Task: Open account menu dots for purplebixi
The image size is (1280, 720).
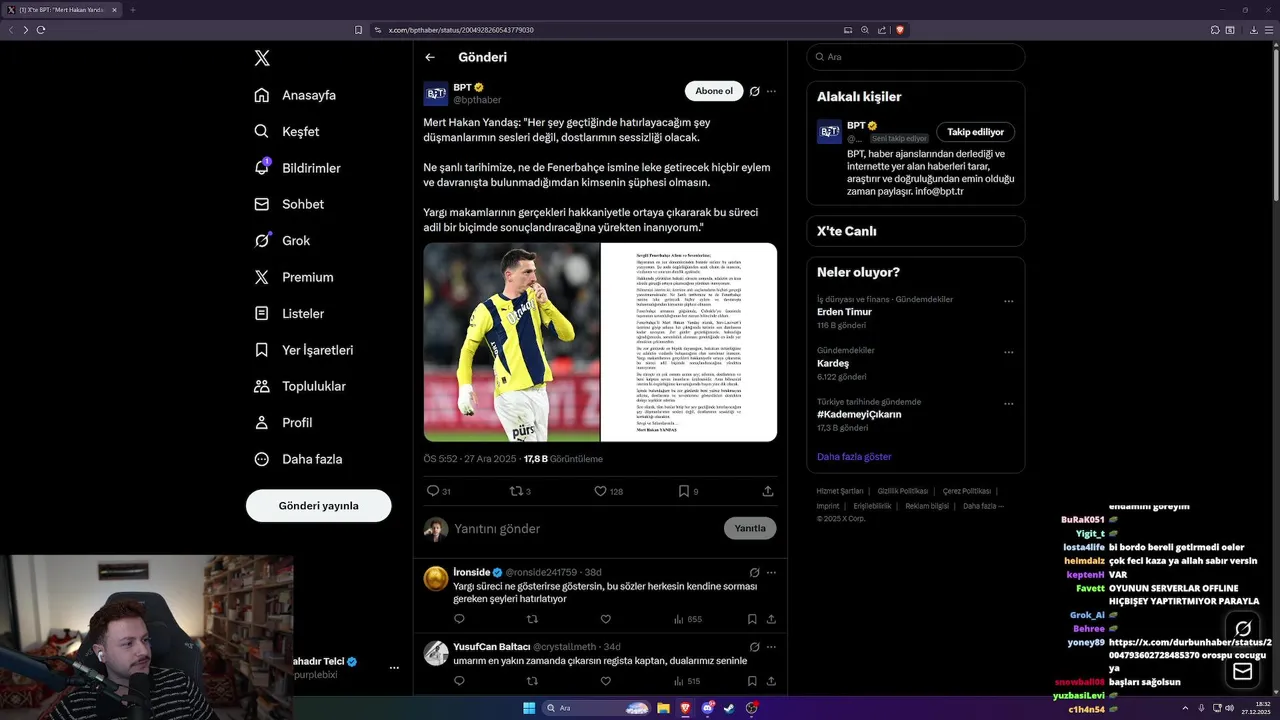Action: 394,667
